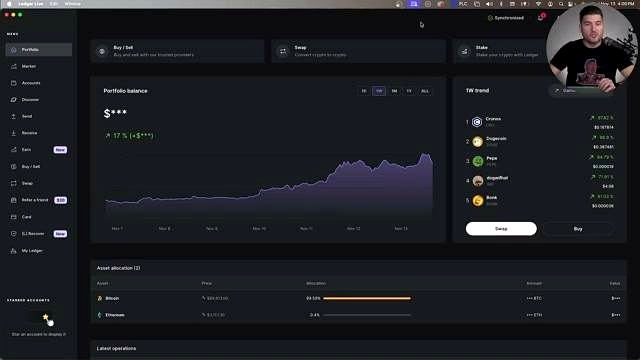Image resolution: width=640 pixels, height=360 pixels.
Task: Click the 17 % gain text
Action: tap(129, 136)
